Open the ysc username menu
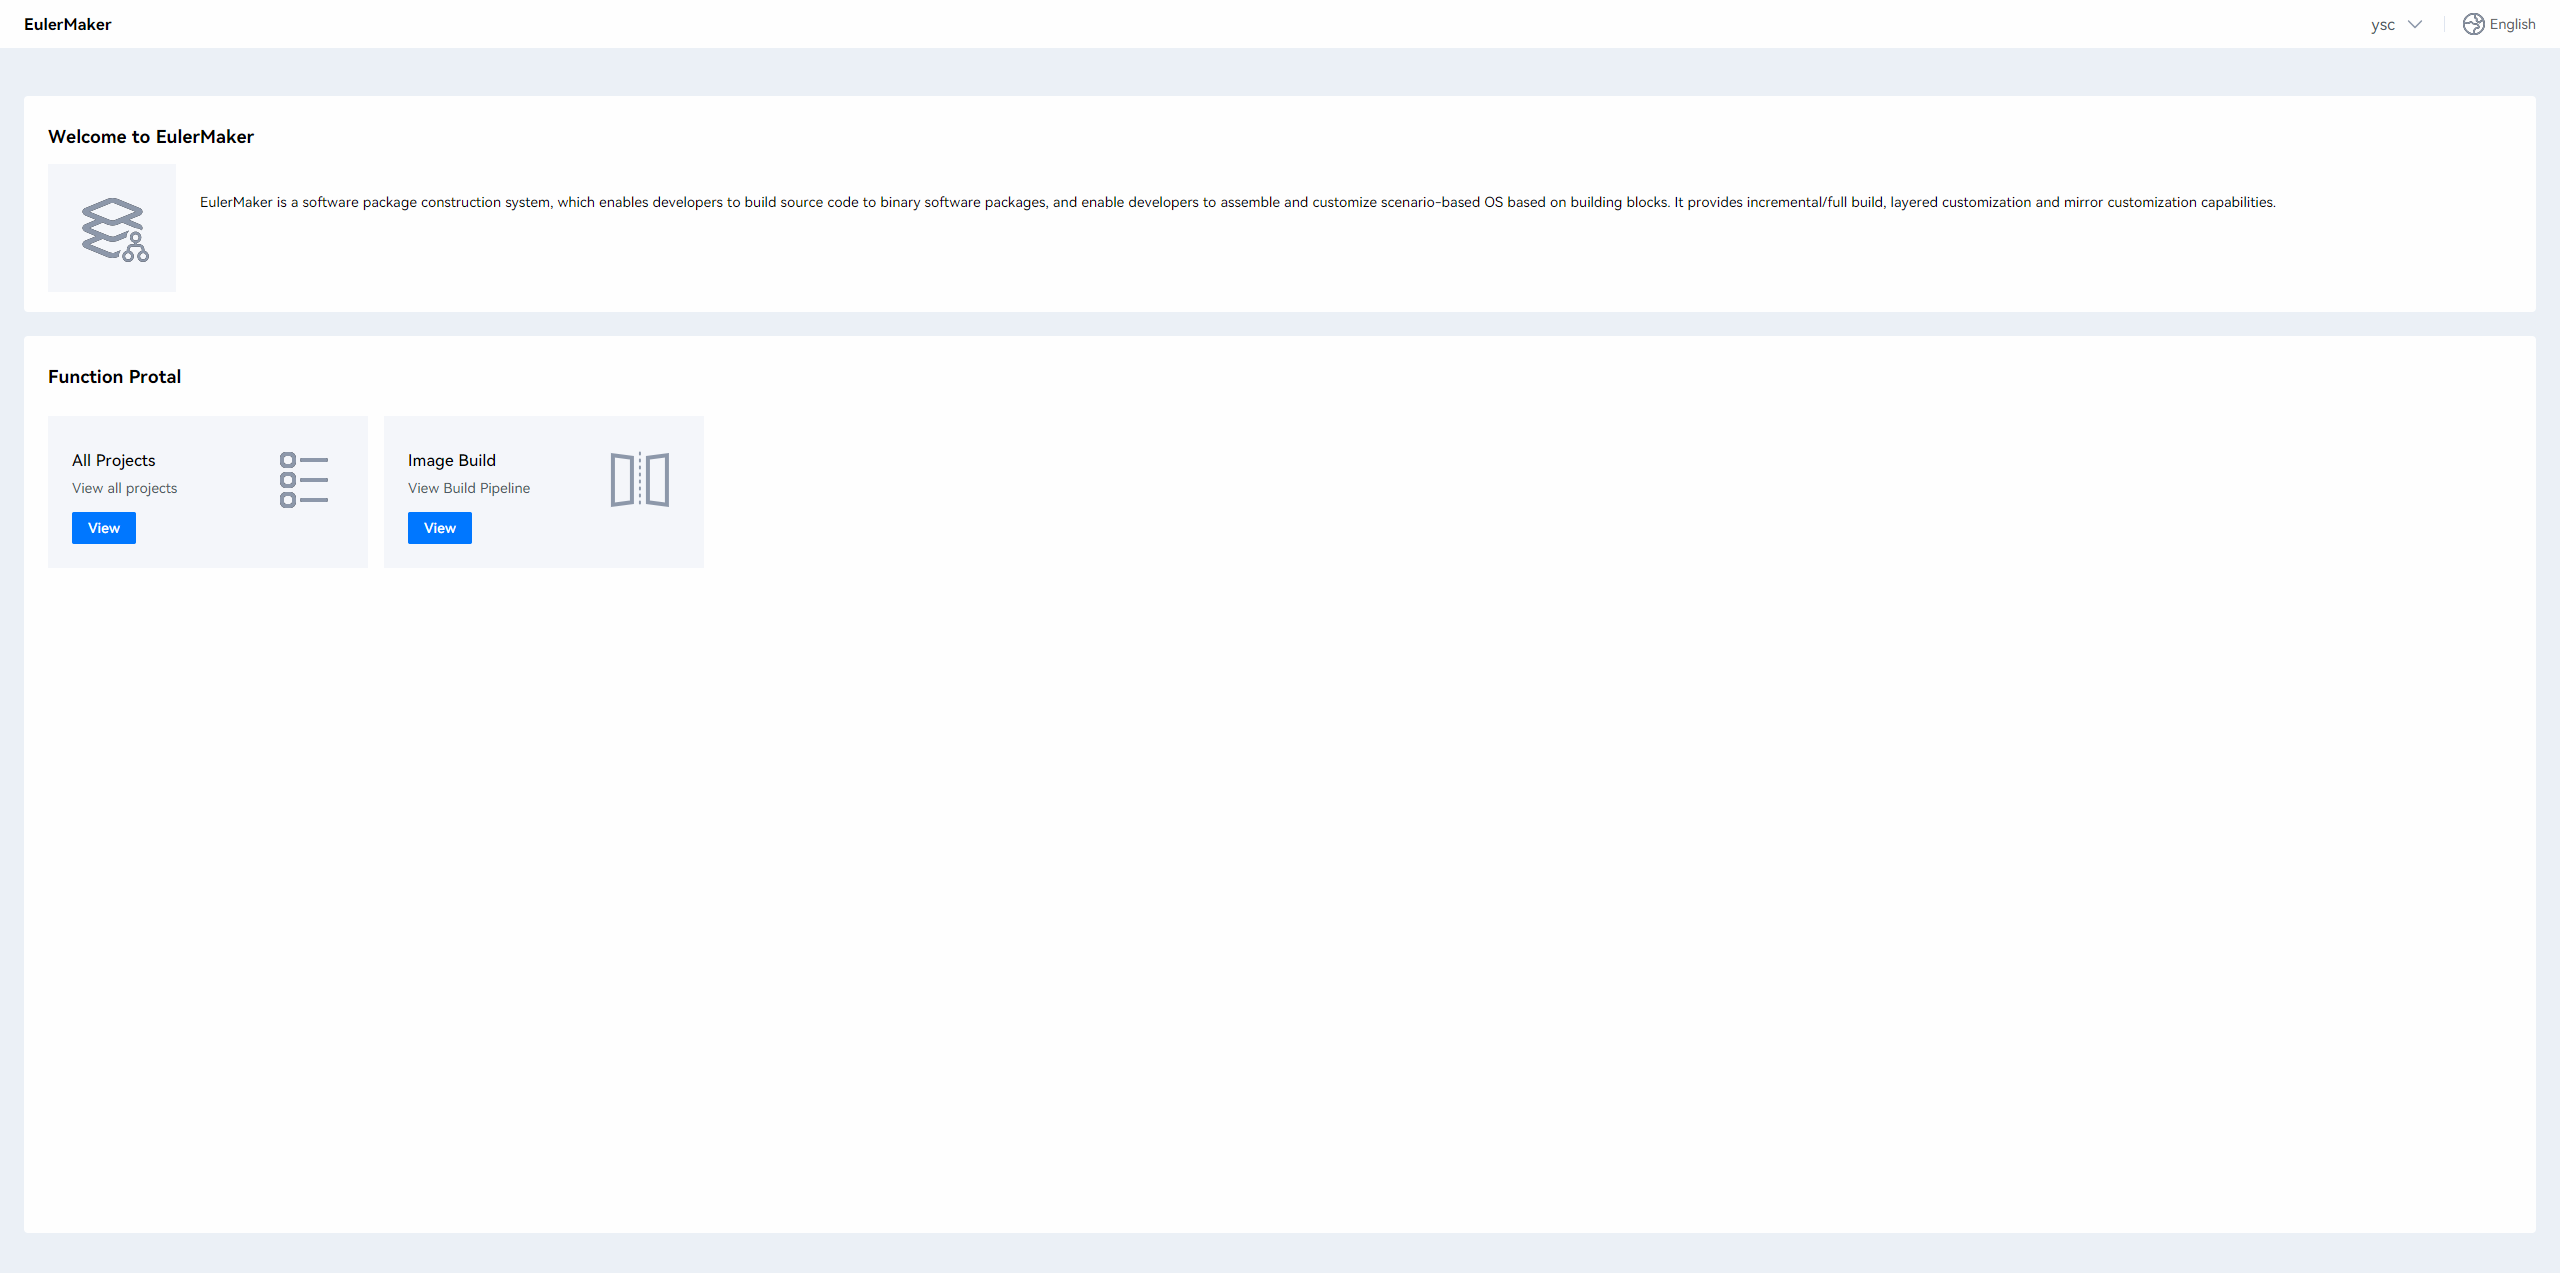 pos(2383,24)
